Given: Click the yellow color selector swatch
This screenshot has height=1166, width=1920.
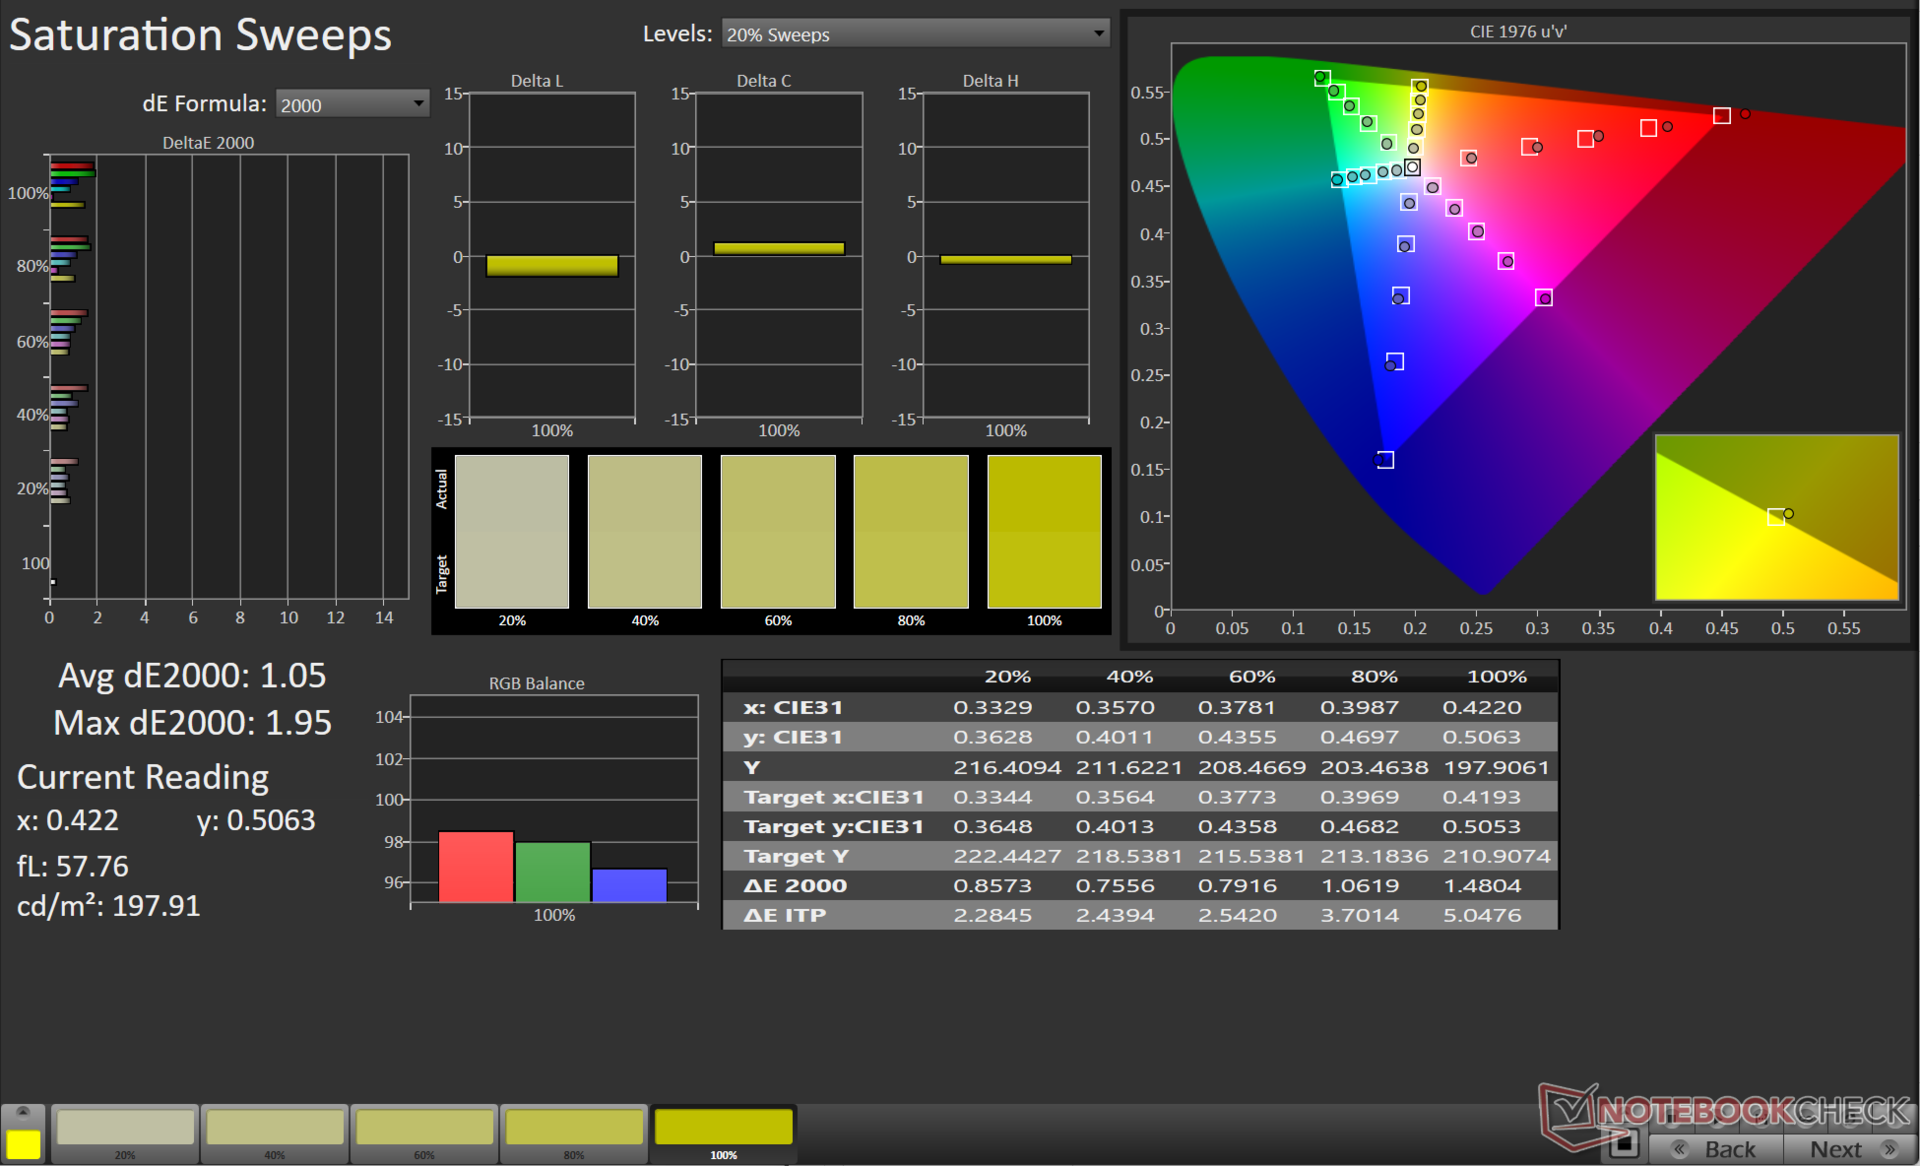Looking at the screenshot, I should click(x=23, y=1144).
